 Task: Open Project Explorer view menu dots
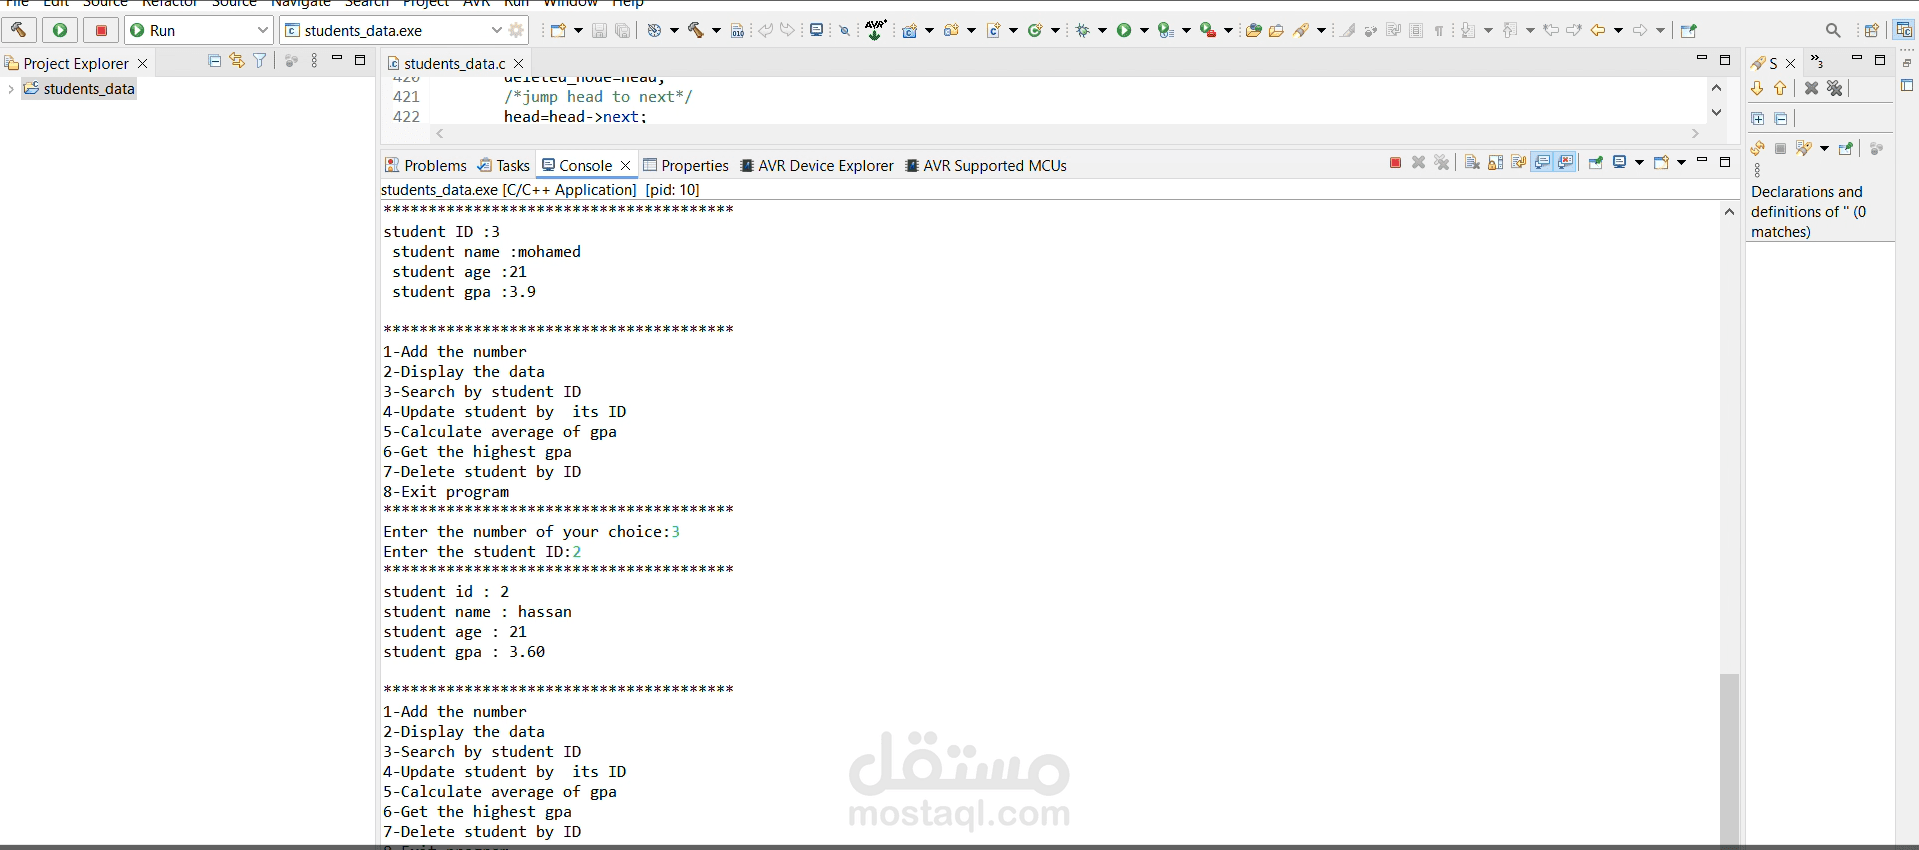(x=314, y=61)
